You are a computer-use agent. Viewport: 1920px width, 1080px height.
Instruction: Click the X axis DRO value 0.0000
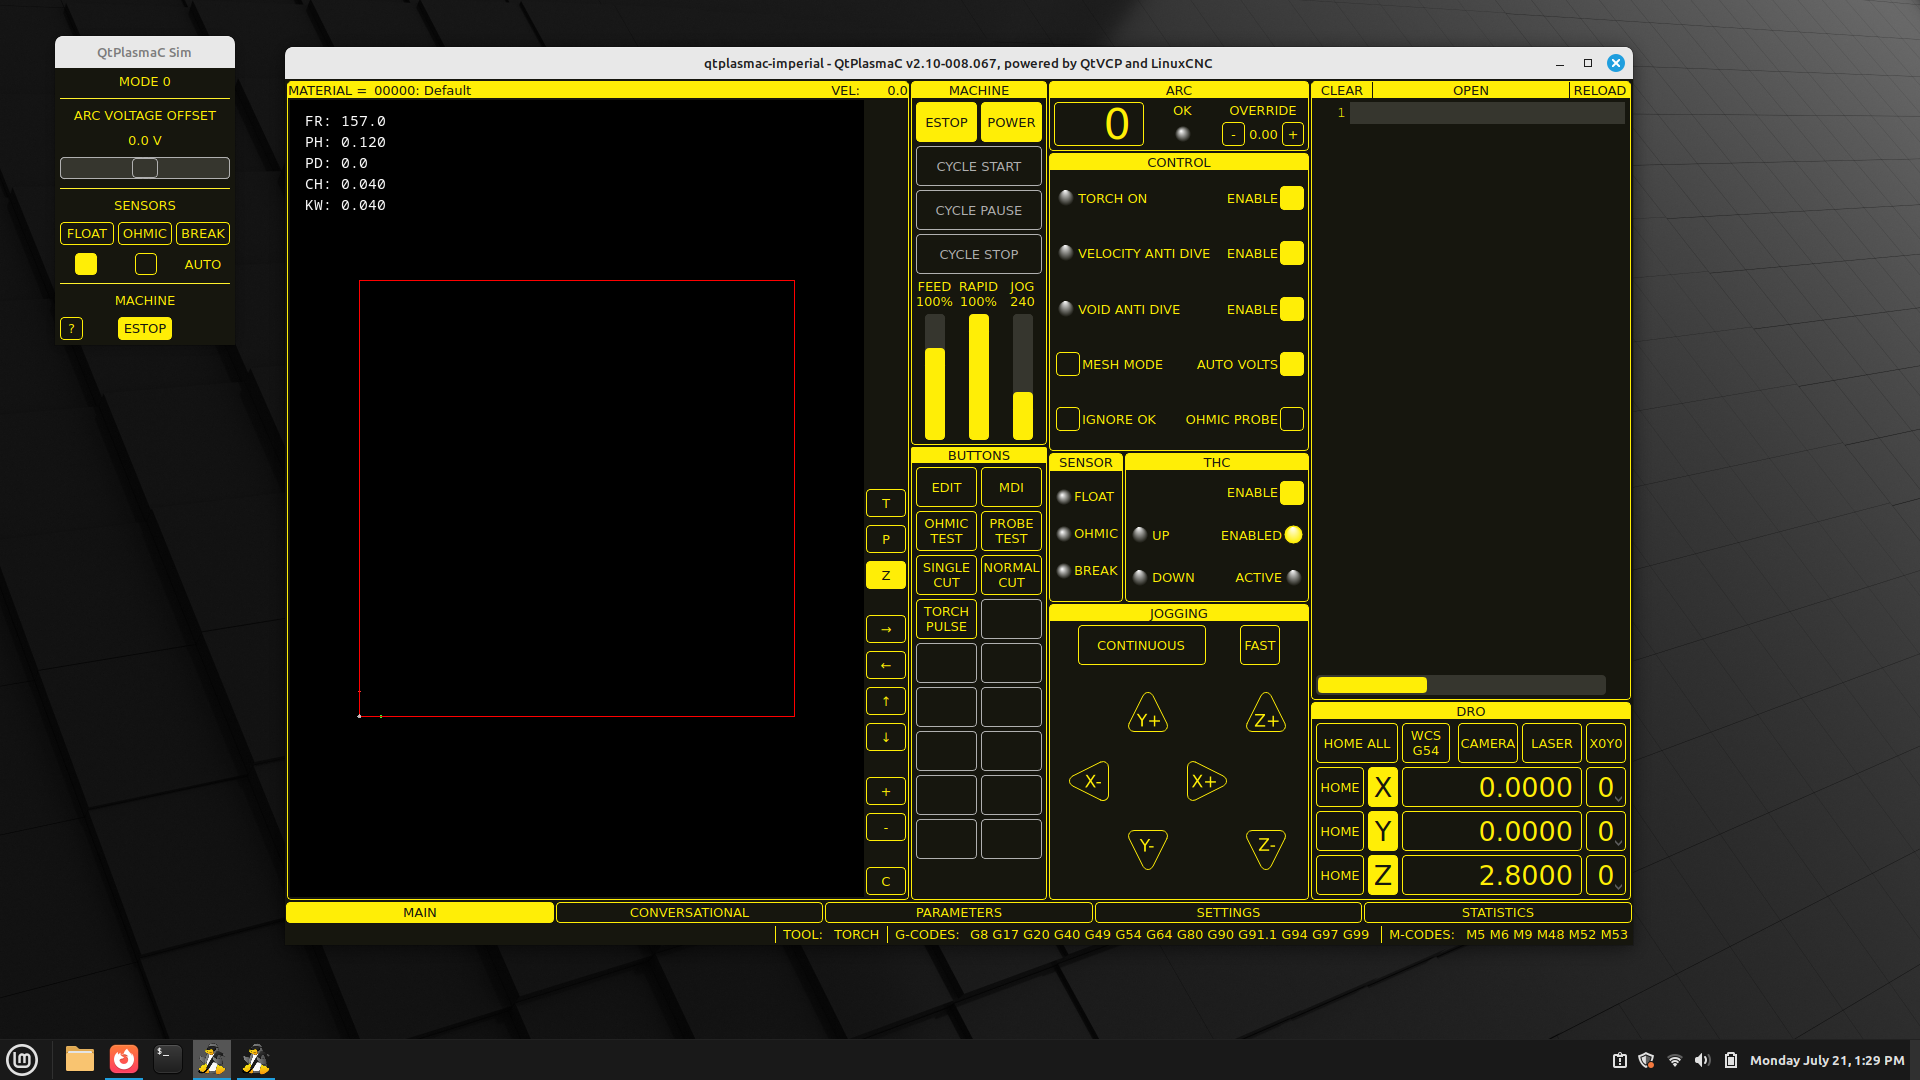(x=1492, y=787)
